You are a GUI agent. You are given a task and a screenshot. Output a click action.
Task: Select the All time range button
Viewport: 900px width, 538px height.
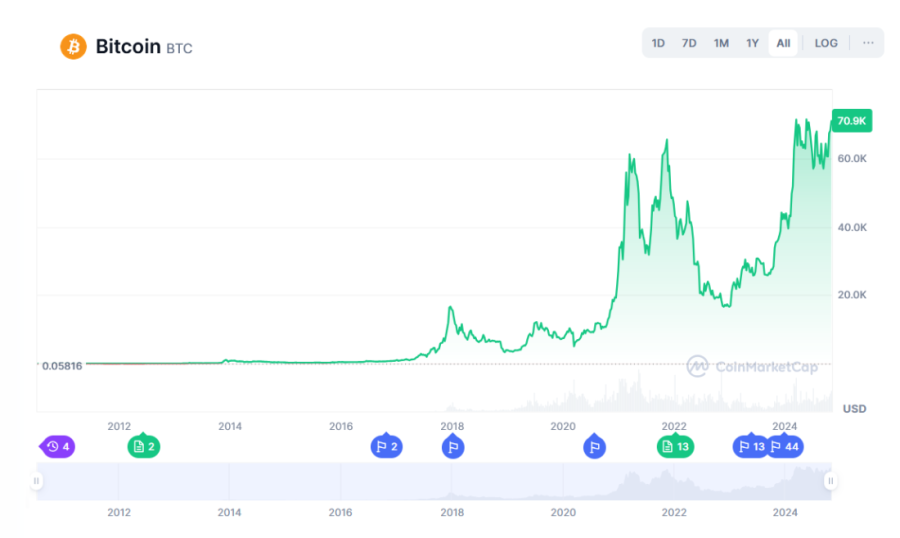pos(783,43)
